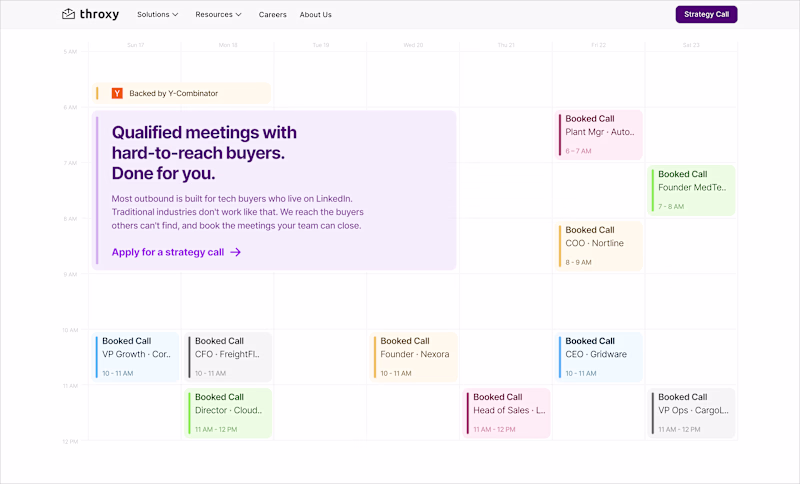800x484 pixels.
Task: Open the About Us page
Action: 315,15
